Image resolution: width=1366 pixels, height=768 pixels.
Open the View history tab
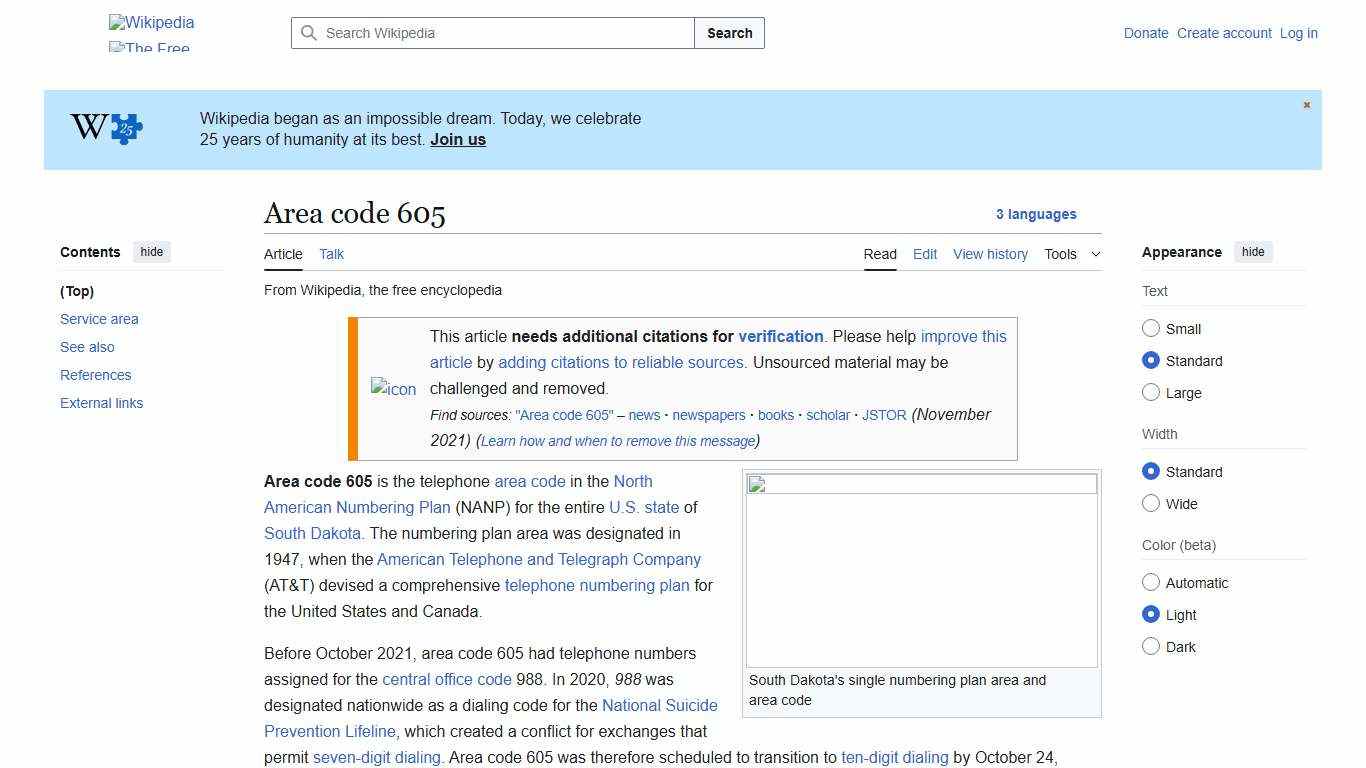990,254
